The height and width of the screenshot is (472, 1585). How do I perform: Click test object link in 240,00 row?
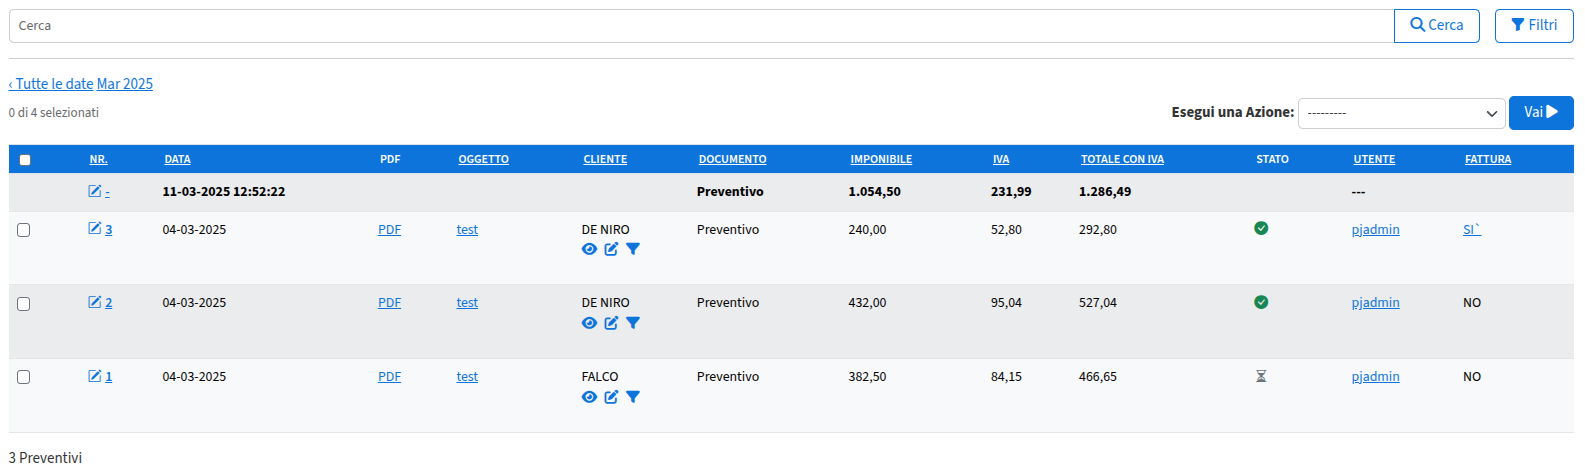(x=467, y=229)
